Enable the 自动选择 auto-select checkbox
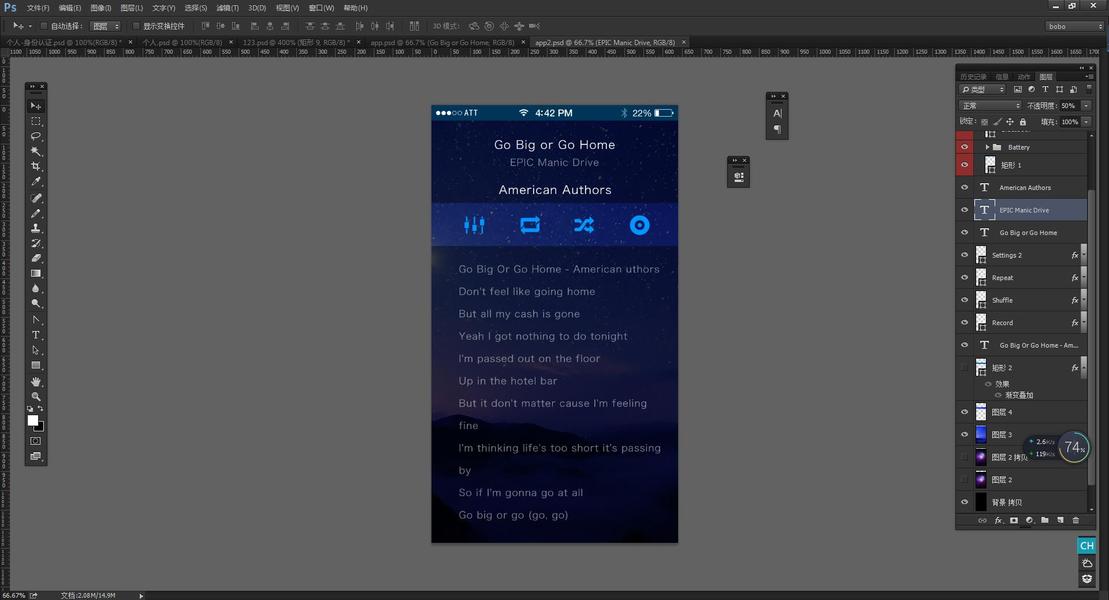Viewport: 1109px width, 600px height. [x=44, y=26]
